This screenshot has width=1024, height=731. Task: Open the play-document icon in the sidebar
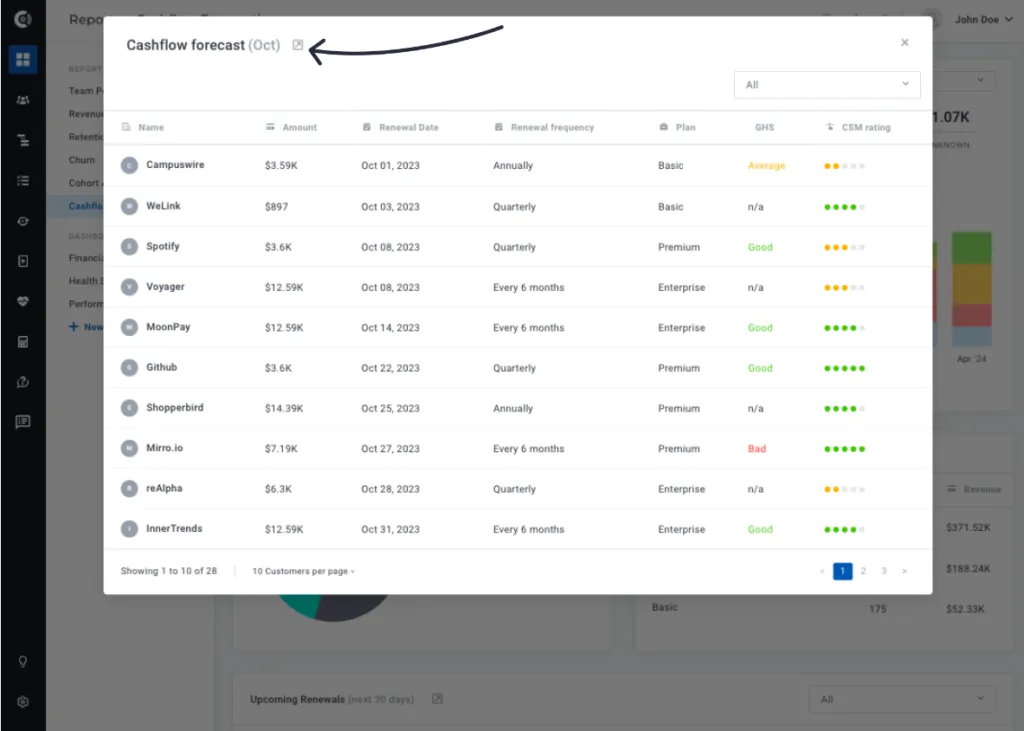(23, 261)
